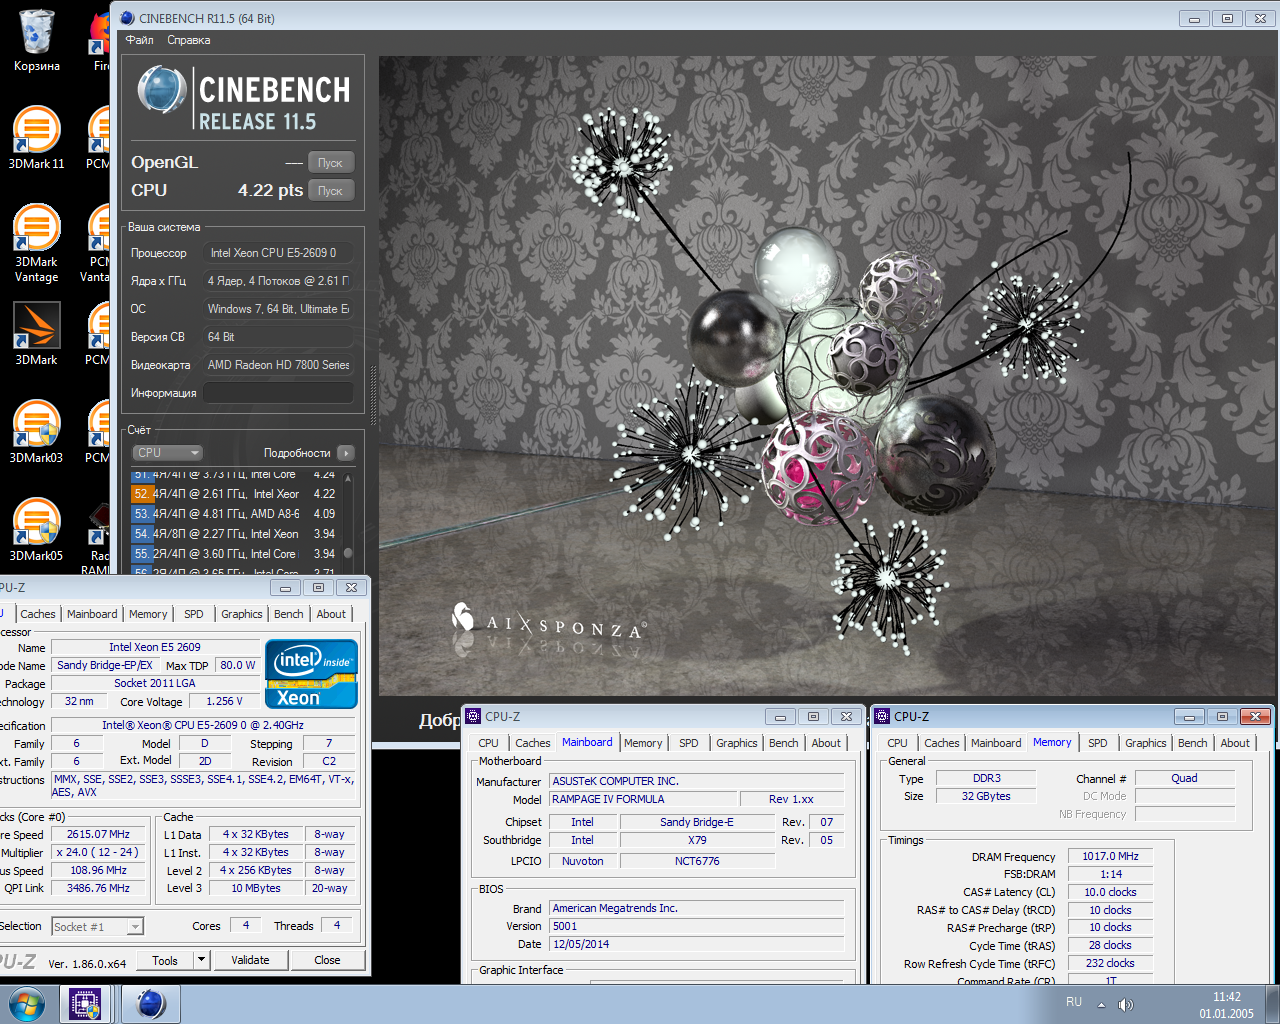
Task: Maximize the Cinebench window
Action: (x=1227, y=18)
